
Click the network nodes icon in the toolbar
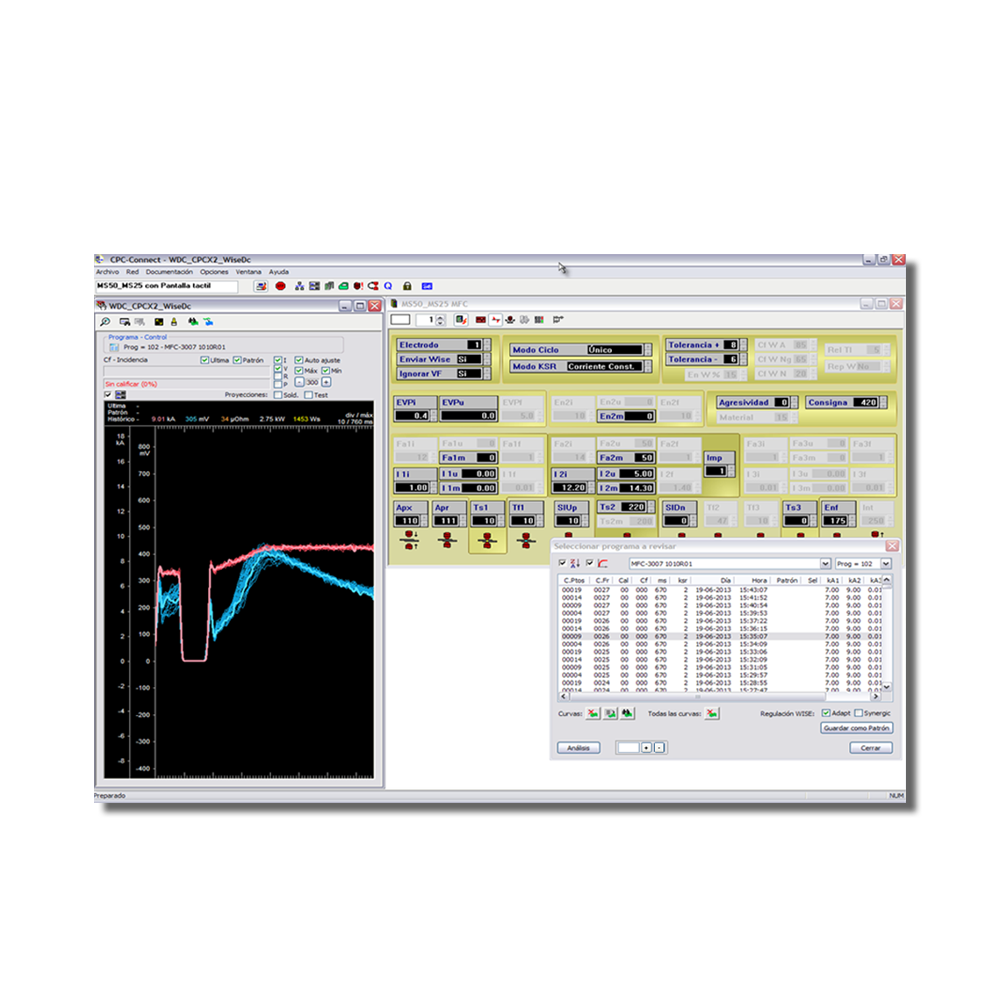[299, 287]
